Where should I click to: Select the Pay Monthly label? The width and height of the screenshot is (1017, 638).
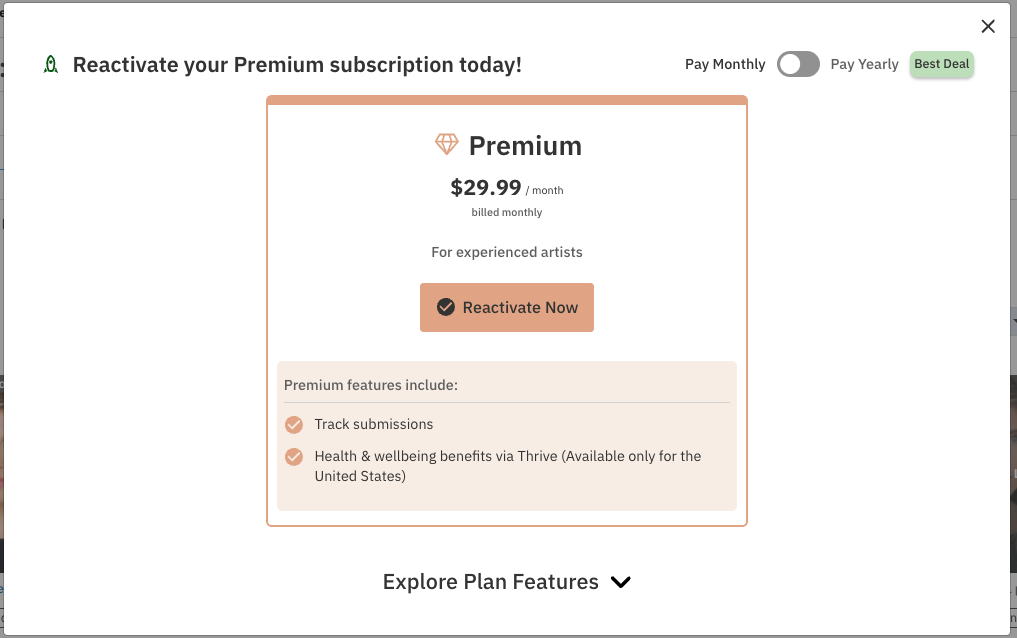725,64
